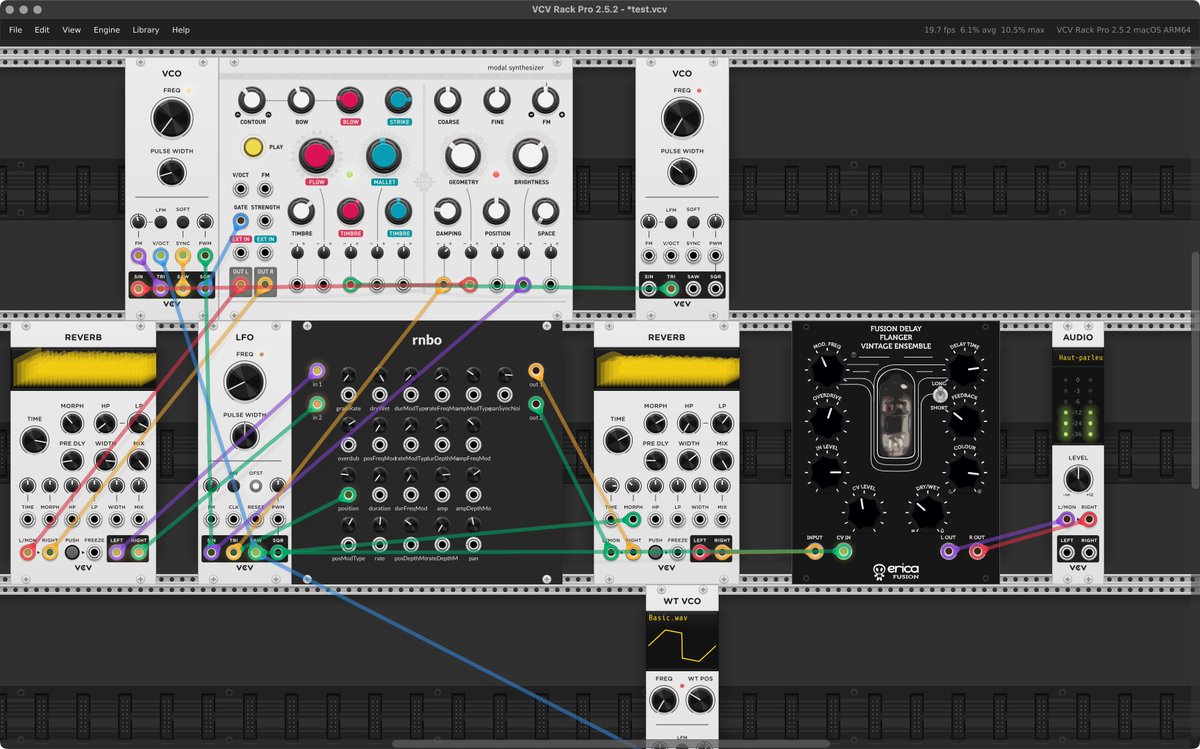Click the AUDIO module RIGHT output jack
This screenshot has height=749, width=1200.
tap(1089, 552)
